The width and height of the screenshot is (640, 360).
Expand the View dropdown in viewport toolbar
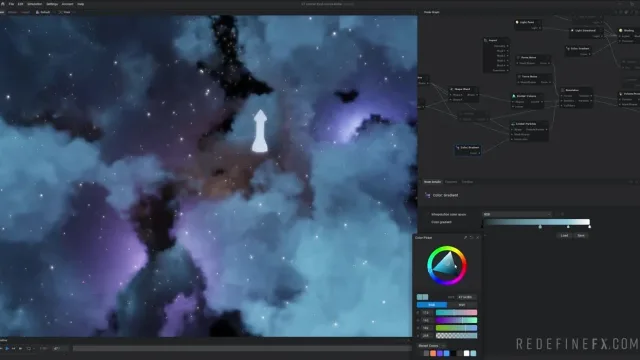click(65, 12)
